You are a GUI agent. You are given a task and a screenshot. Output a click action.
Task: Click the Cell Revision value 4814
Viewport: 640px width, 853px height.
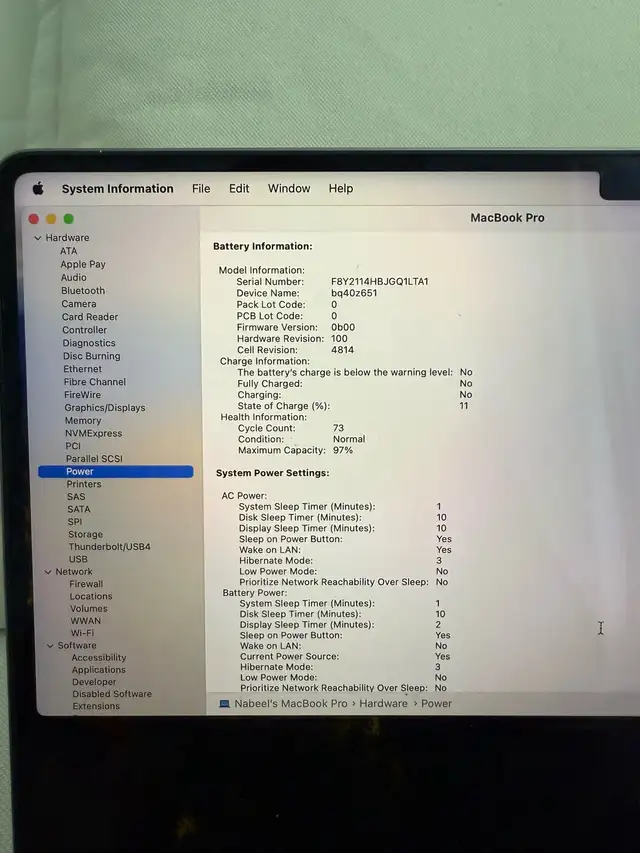[x=342, y=350]
